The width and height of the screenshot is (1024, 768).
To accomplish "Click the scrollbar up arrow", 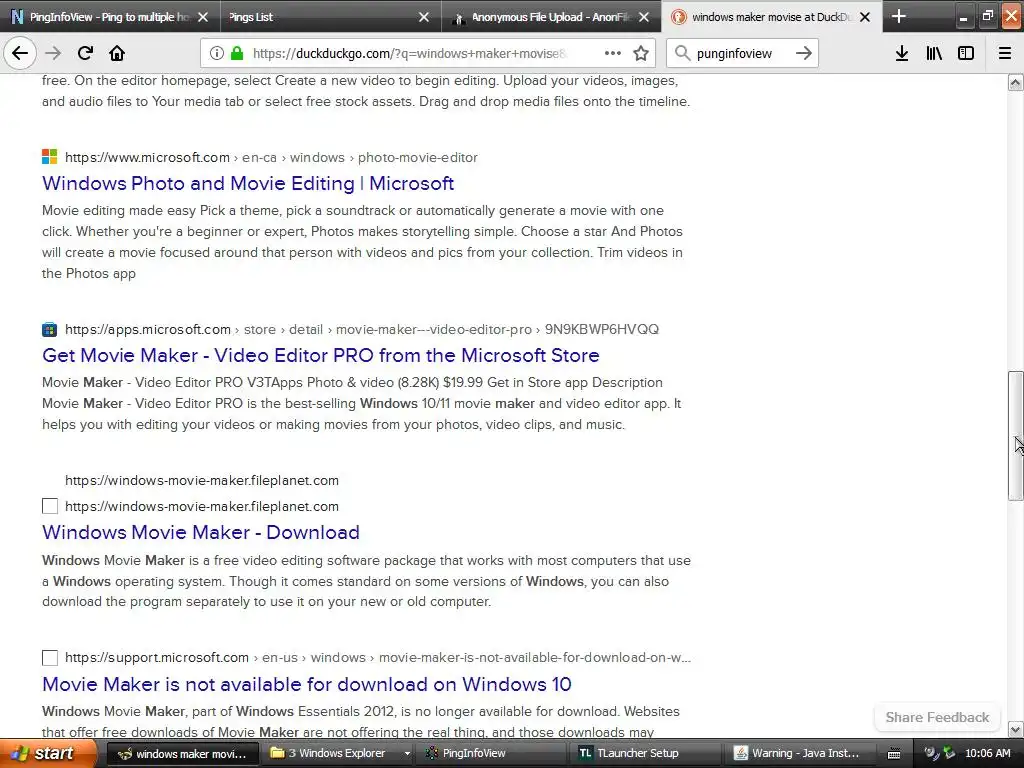I will [1016, 82].
